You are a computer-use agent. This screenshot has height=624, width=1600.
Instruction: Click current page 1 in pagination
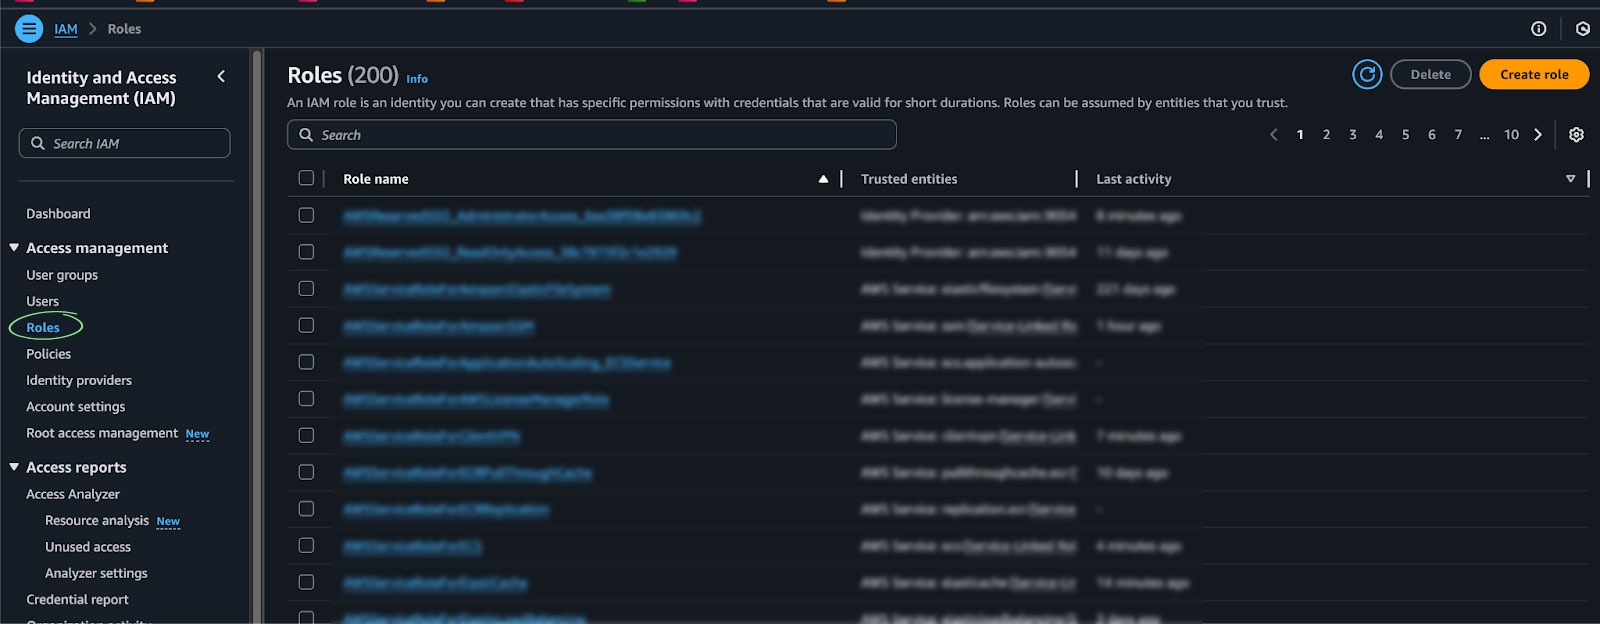click(1300, 135)
